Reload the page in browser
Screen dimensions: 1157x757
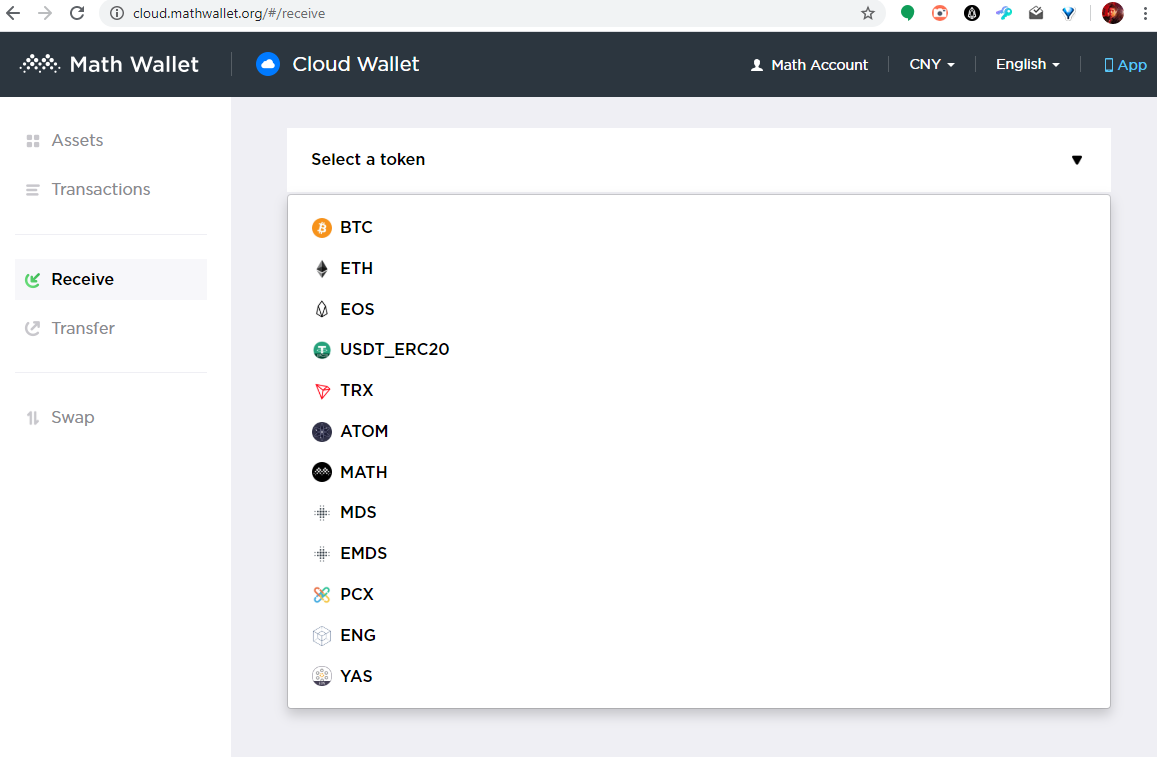pyautogui.click(x=77, y=13)
